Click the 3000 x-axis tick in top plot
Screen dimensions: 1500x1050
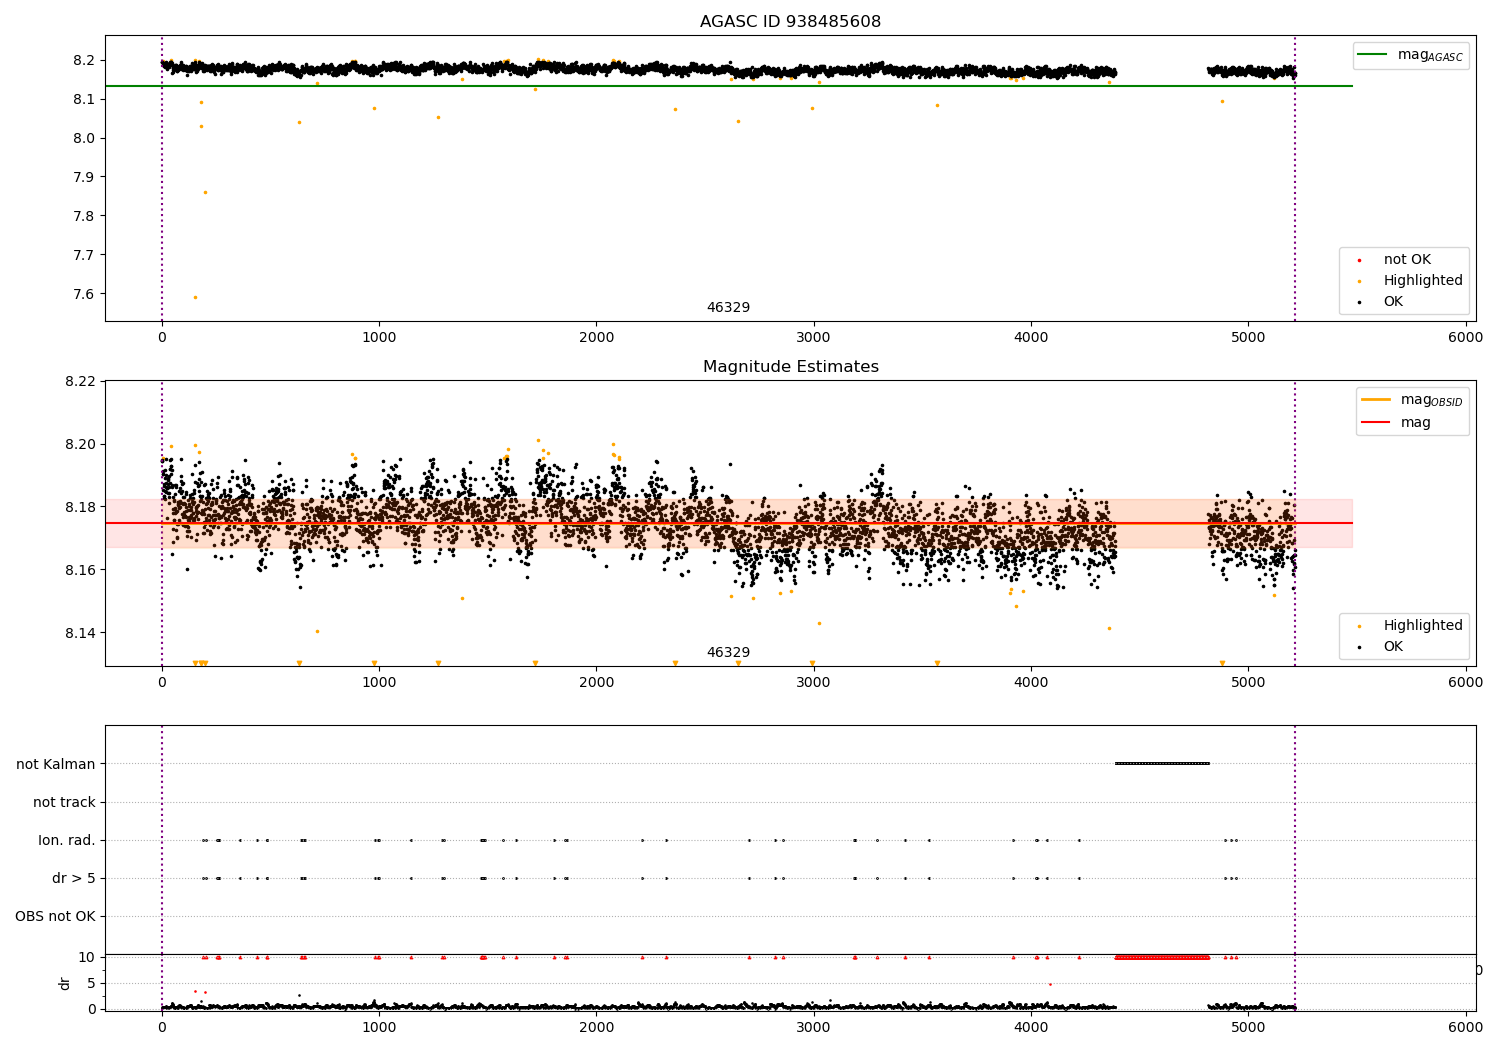(814, 338)
